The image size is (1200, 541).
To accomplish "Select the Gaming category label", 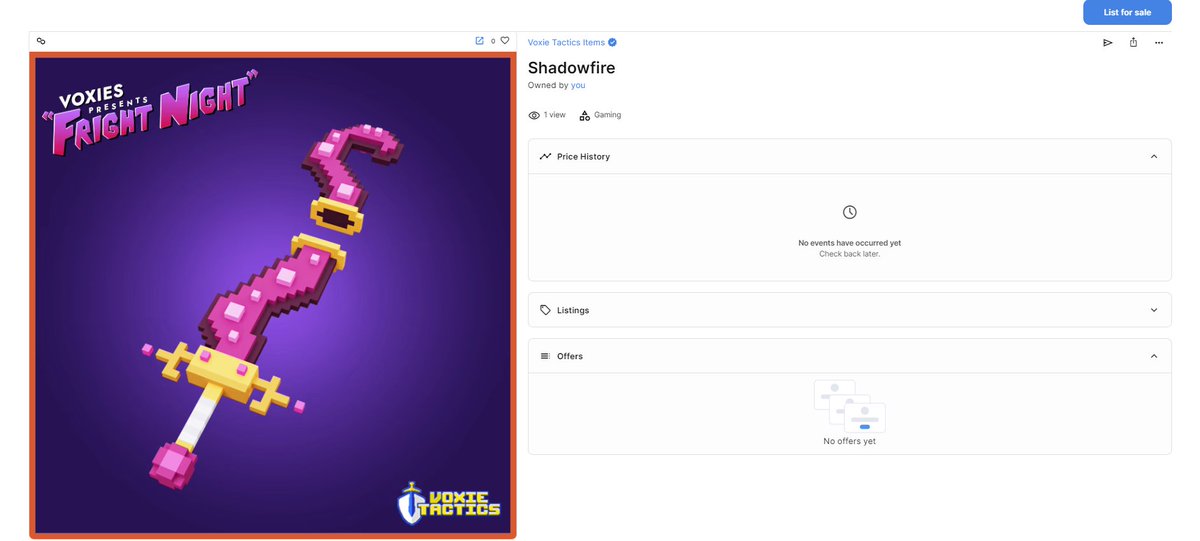I will (x=607, y=115).
